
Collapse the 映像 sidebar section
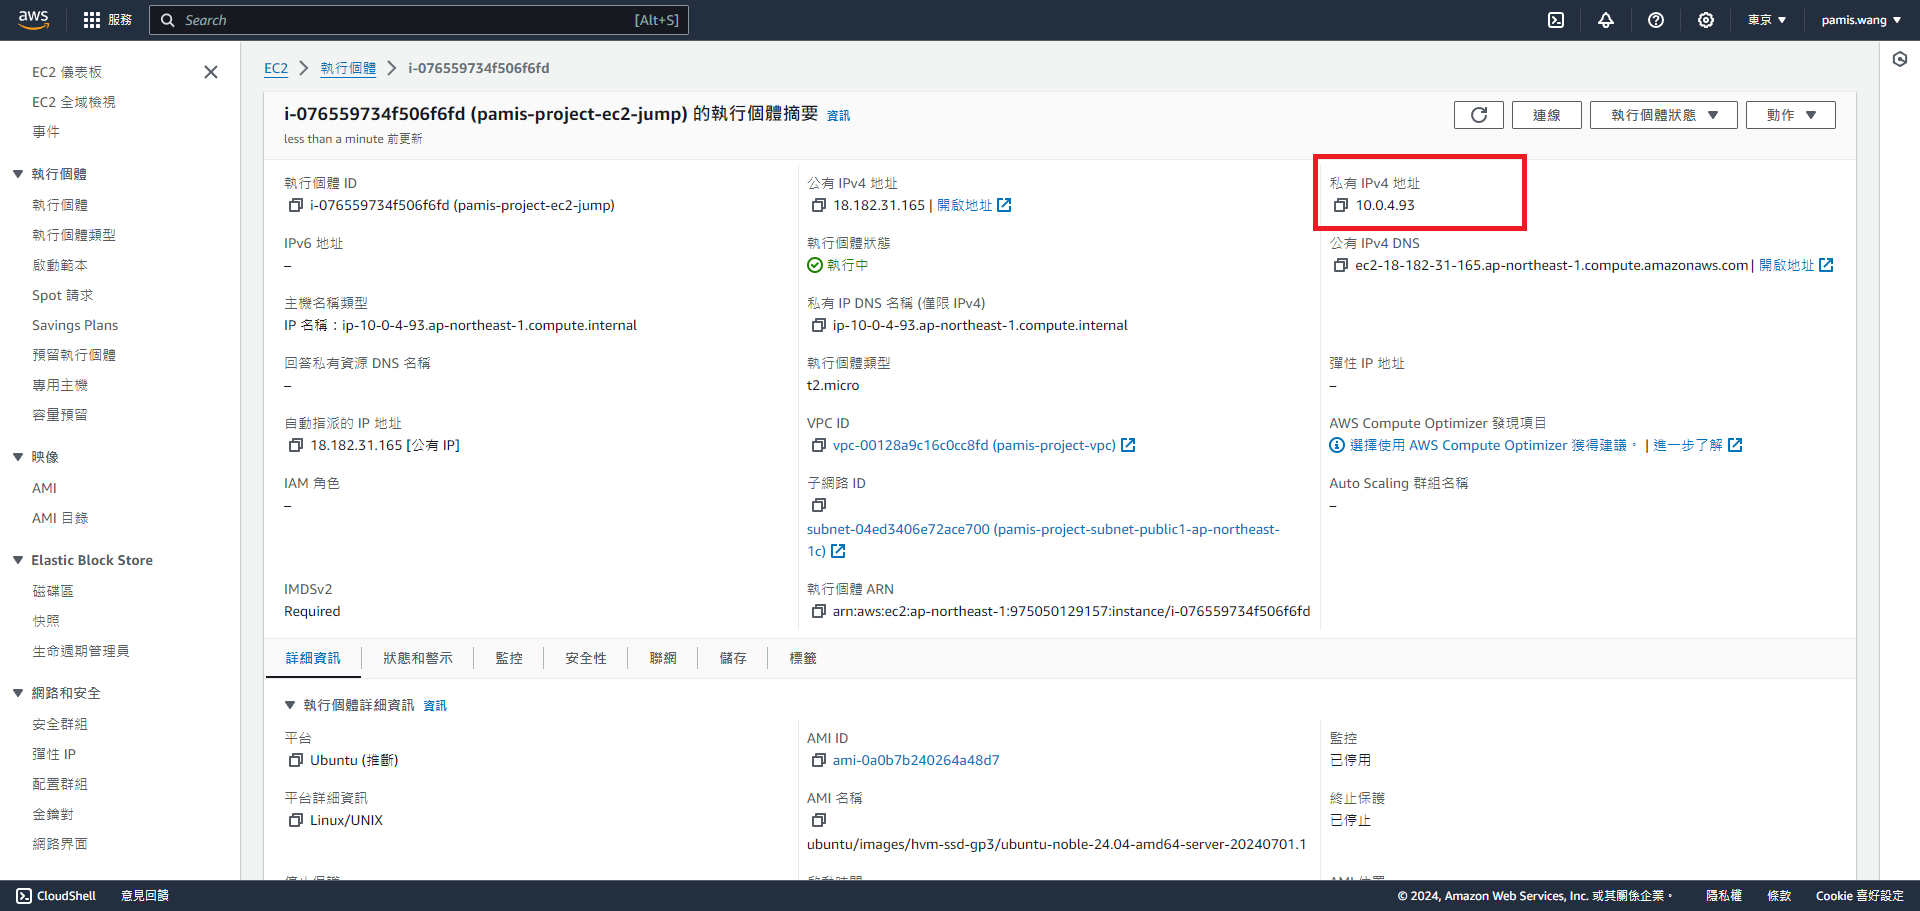coord(18,457)
